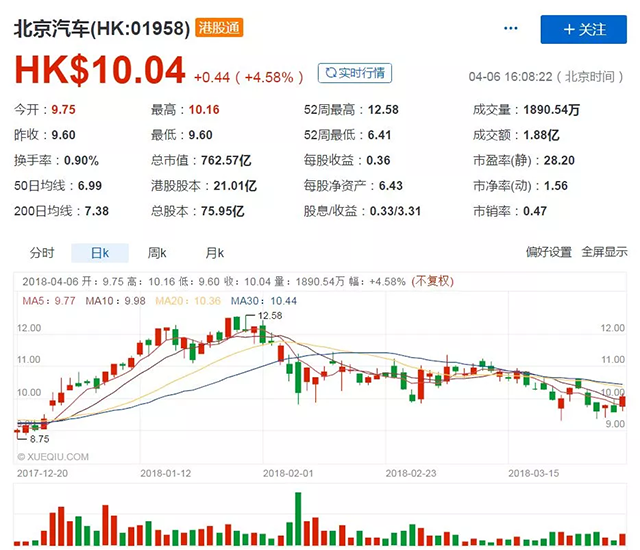Click the +0.44 (+4.58%) change value
This screenshot has height=550, width=640.
249,77
